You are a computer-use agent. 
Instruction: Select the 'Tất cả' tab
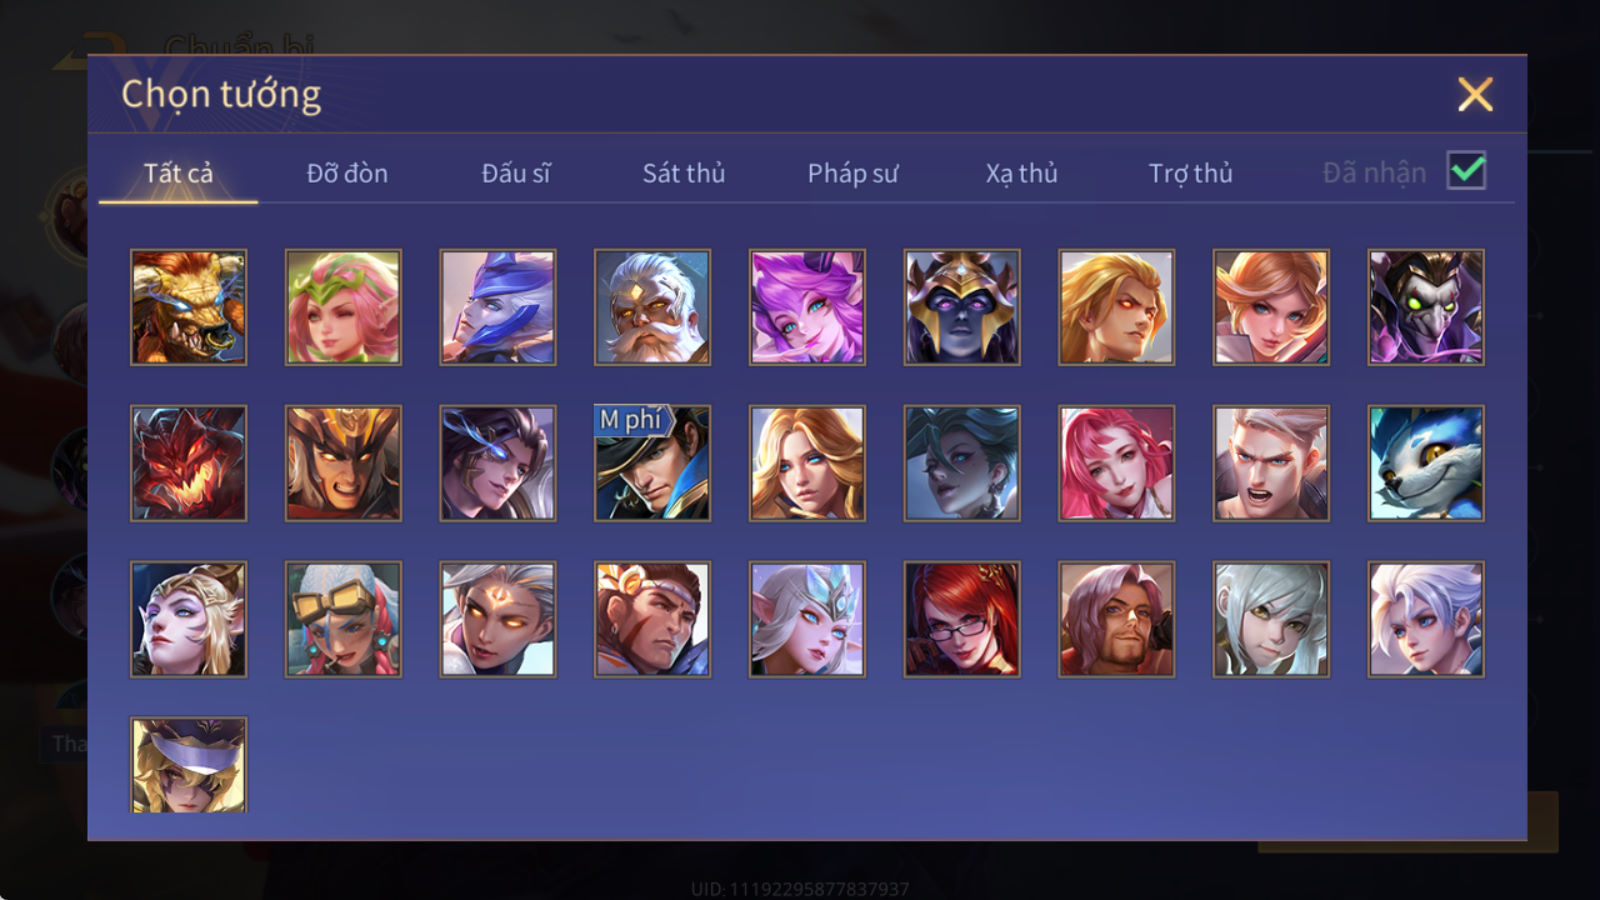coord(178,173)
